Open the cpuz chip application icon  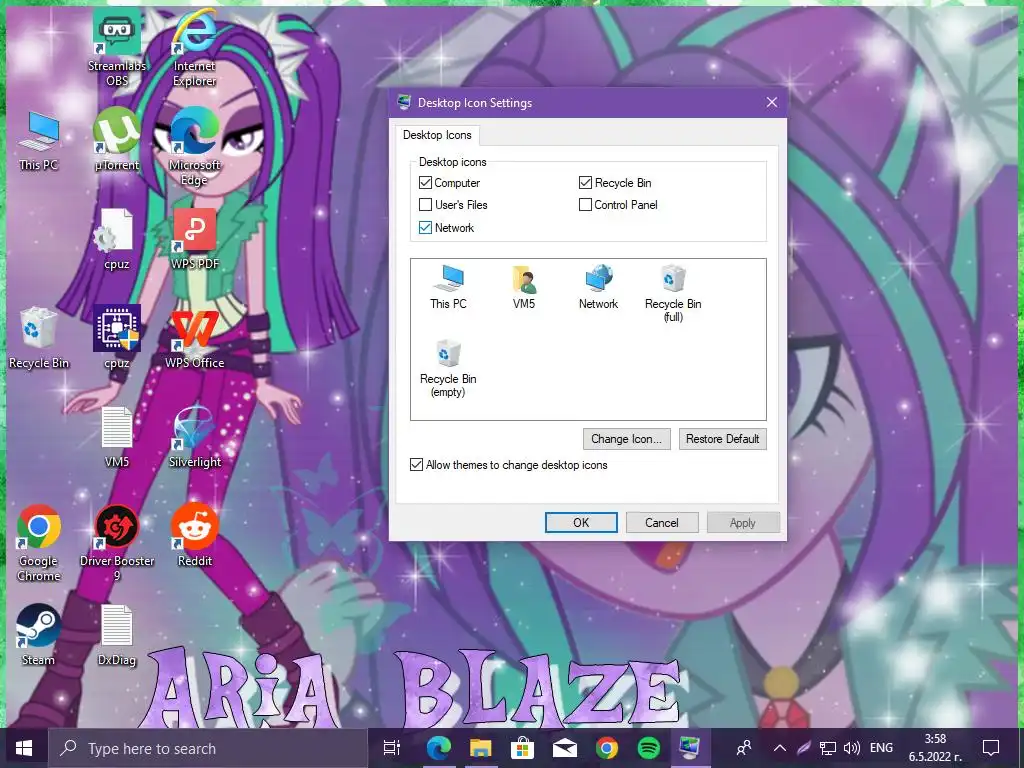(x=117, y=338)
